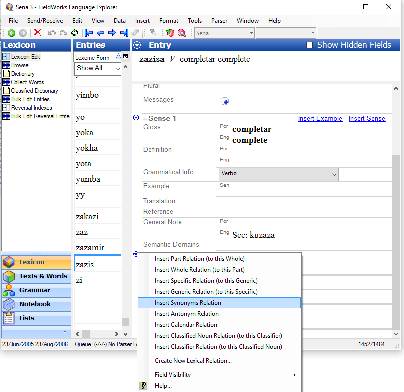The height and width of the screenshot is (392, 404).
Task: Click the gray Forward history toolbar icon
Action: (23, 33)
